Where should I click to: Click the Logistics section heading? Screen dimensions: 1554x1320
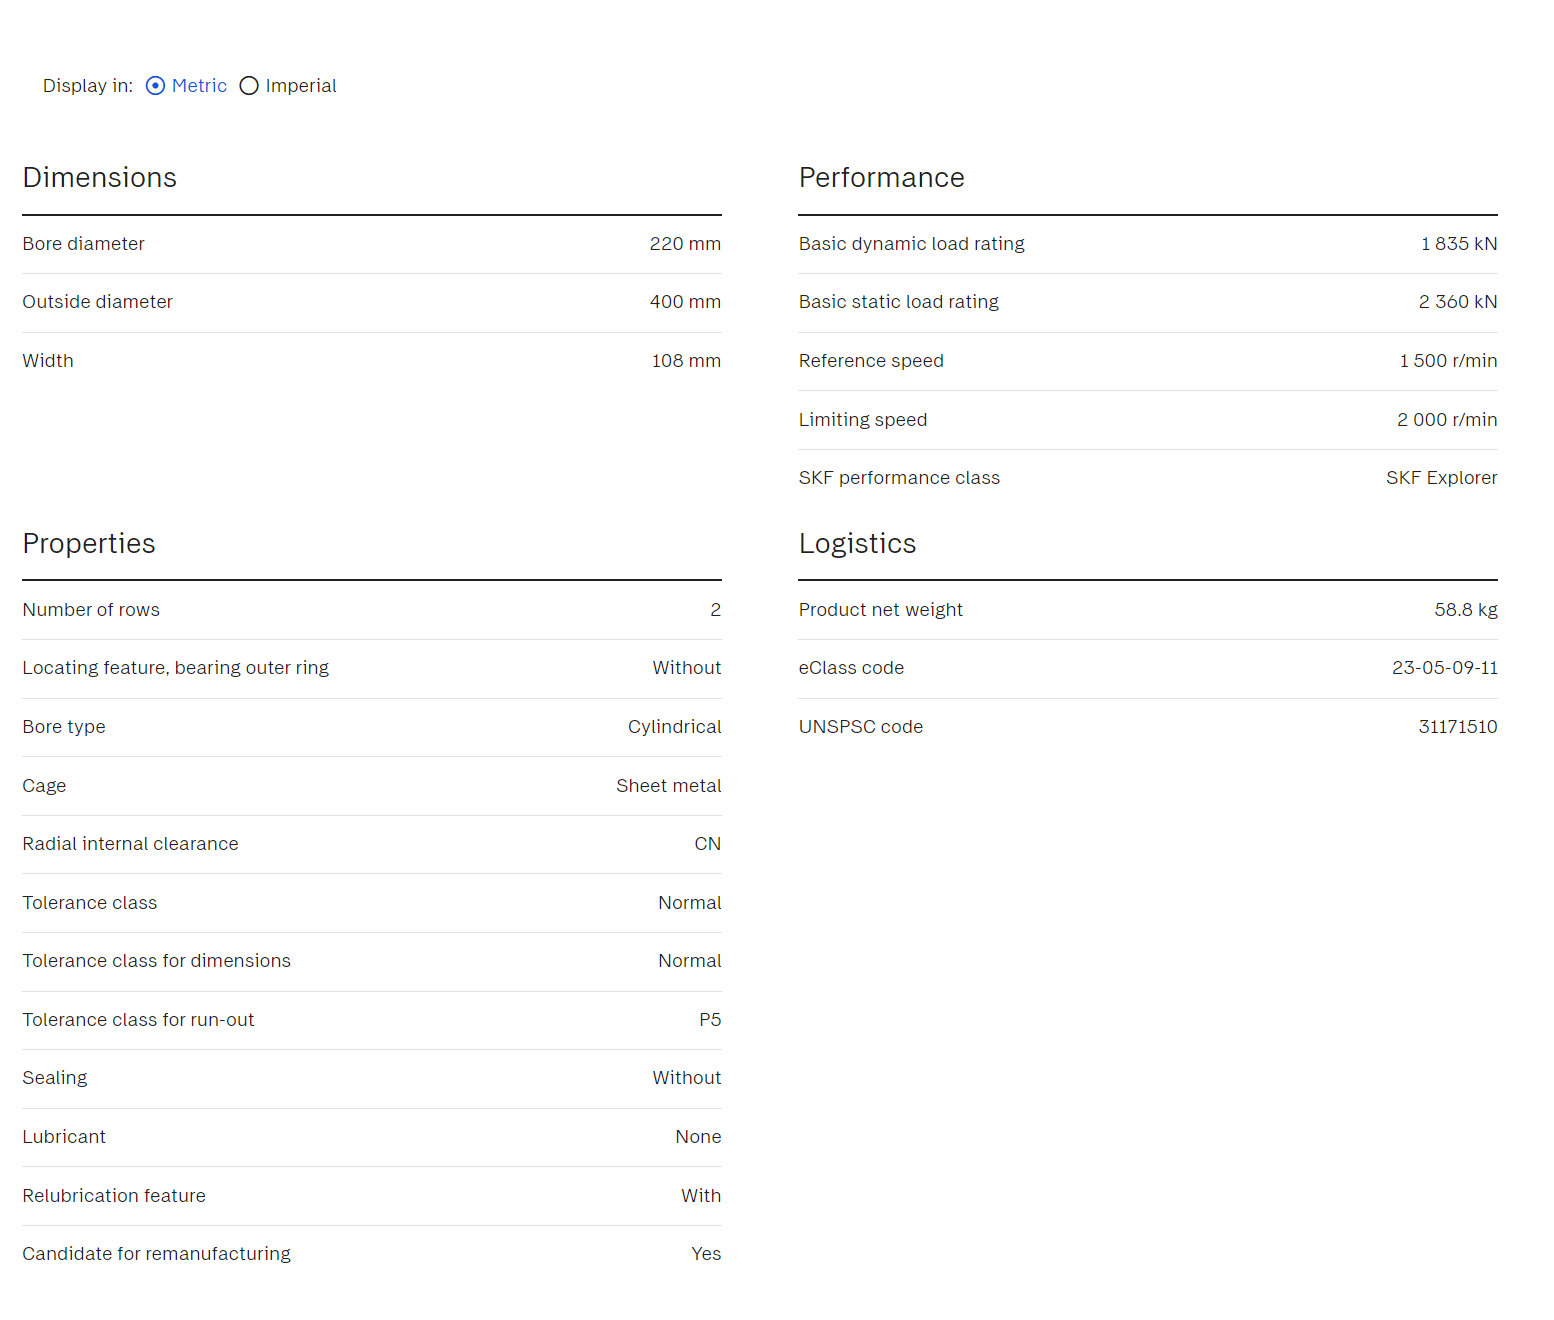point(857,544)
